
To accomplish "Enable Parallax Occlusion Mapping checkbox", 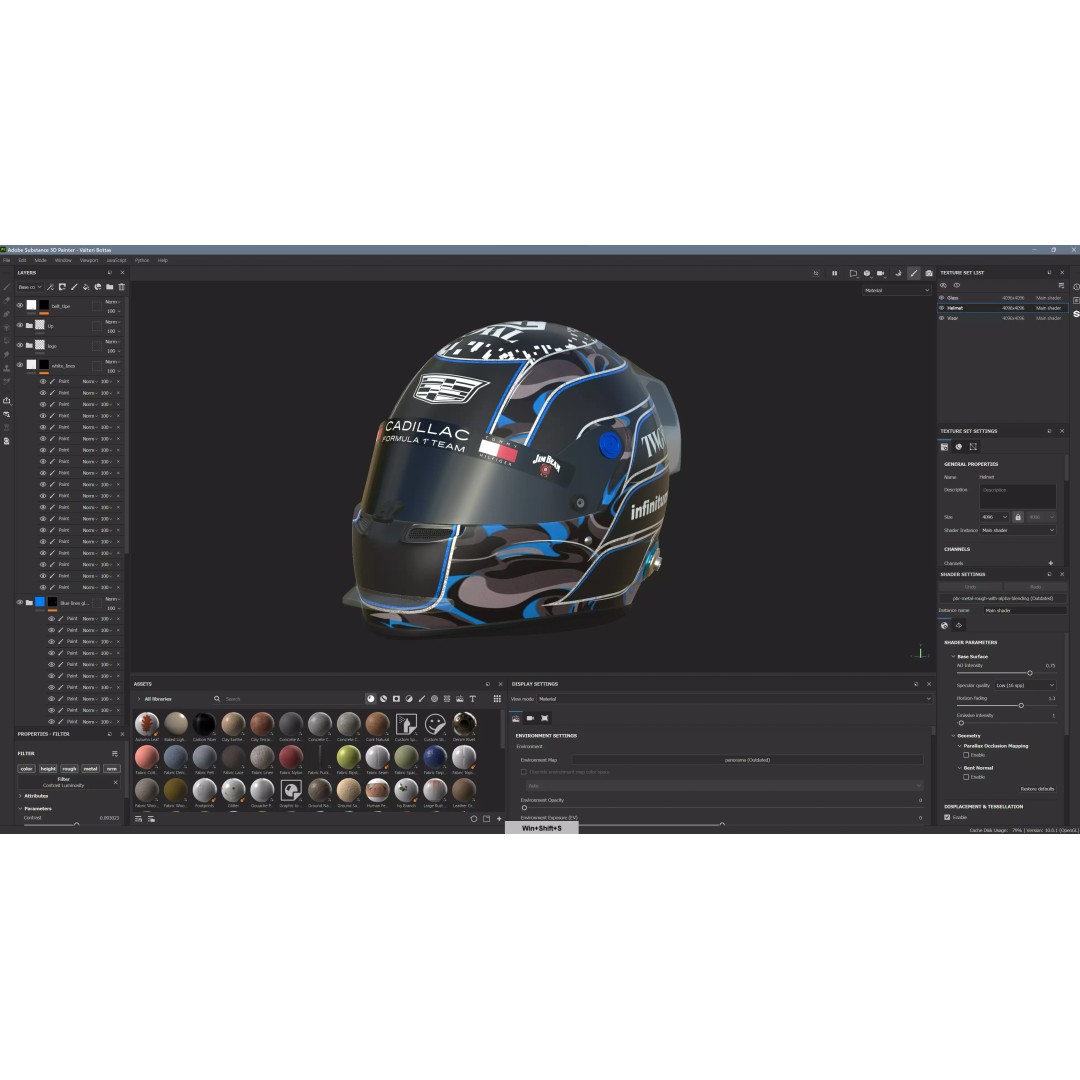I will click(x=966, y=756).
